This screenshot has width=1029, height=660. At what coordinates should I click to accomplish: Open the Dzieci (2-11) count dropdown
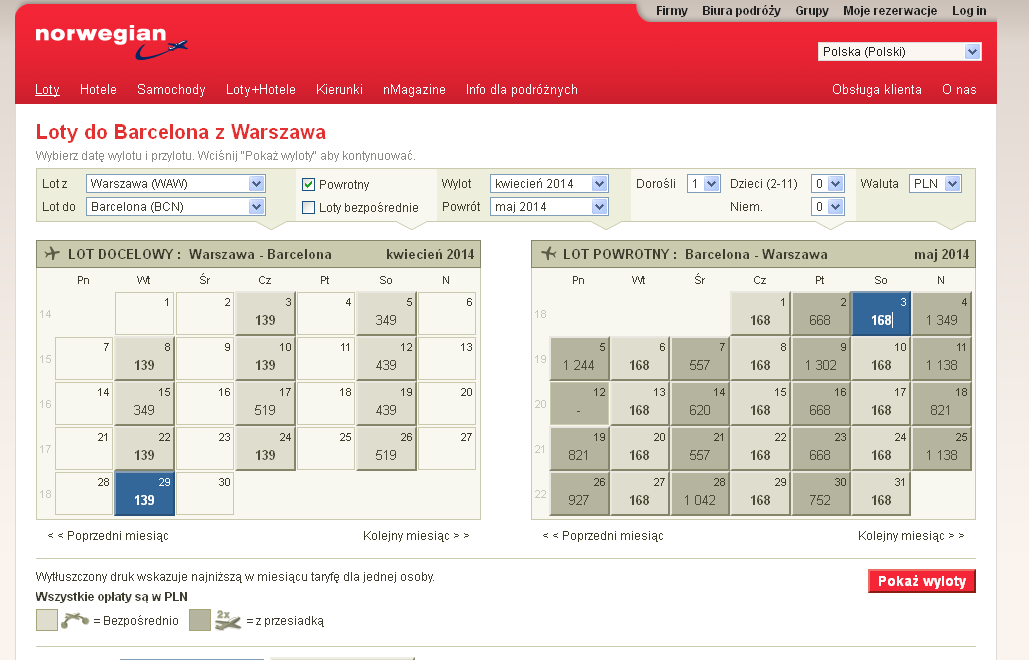point(828,184)
